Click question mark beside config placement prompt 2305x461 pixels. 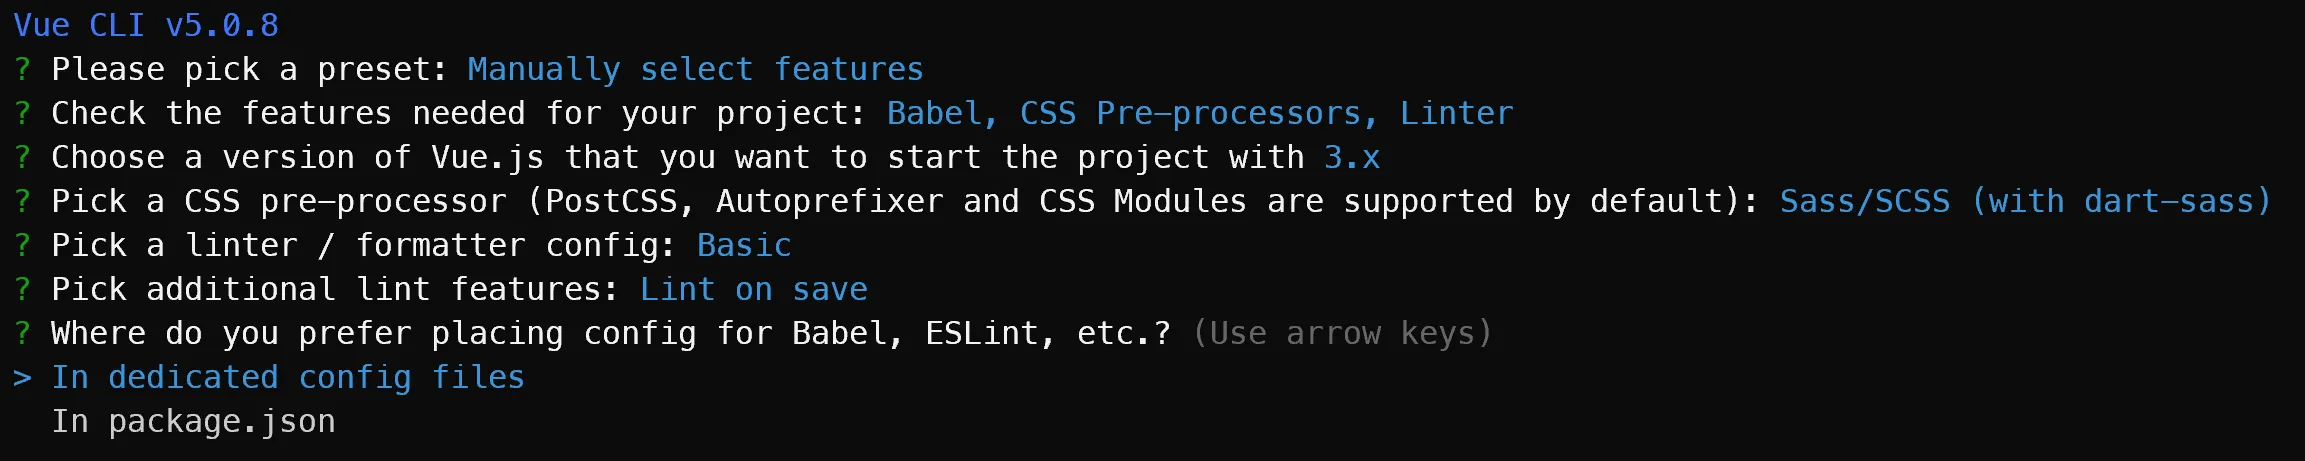coord(22,334)
